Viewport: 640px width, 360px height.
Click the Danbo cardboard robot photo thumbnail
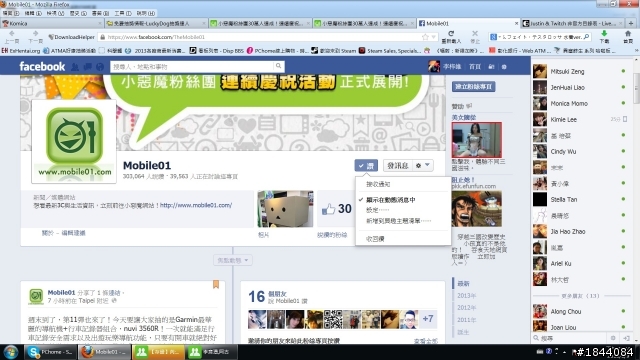click(x=285, y=209)
